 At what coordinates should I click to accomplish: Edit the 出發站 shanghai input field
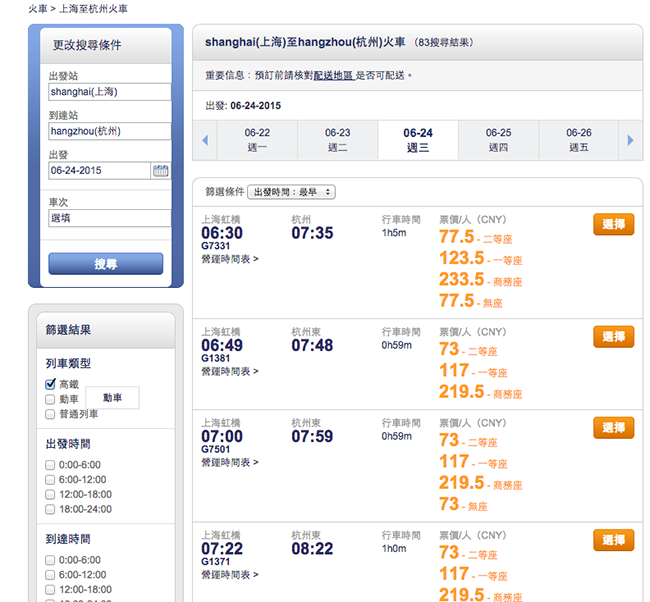(109, 92)
